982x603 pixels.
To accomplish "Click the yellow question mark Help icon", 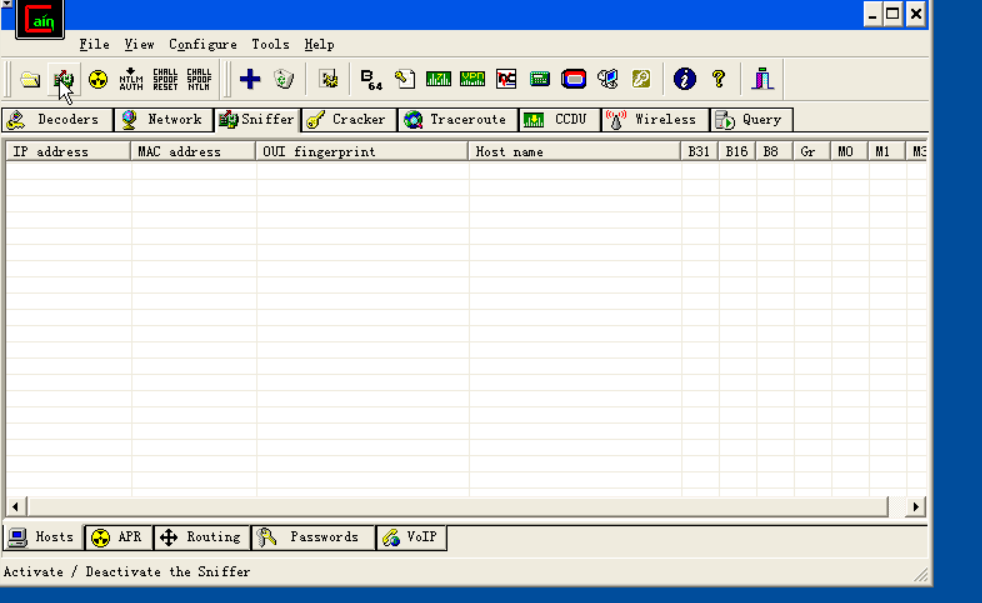I will (718, 79).
